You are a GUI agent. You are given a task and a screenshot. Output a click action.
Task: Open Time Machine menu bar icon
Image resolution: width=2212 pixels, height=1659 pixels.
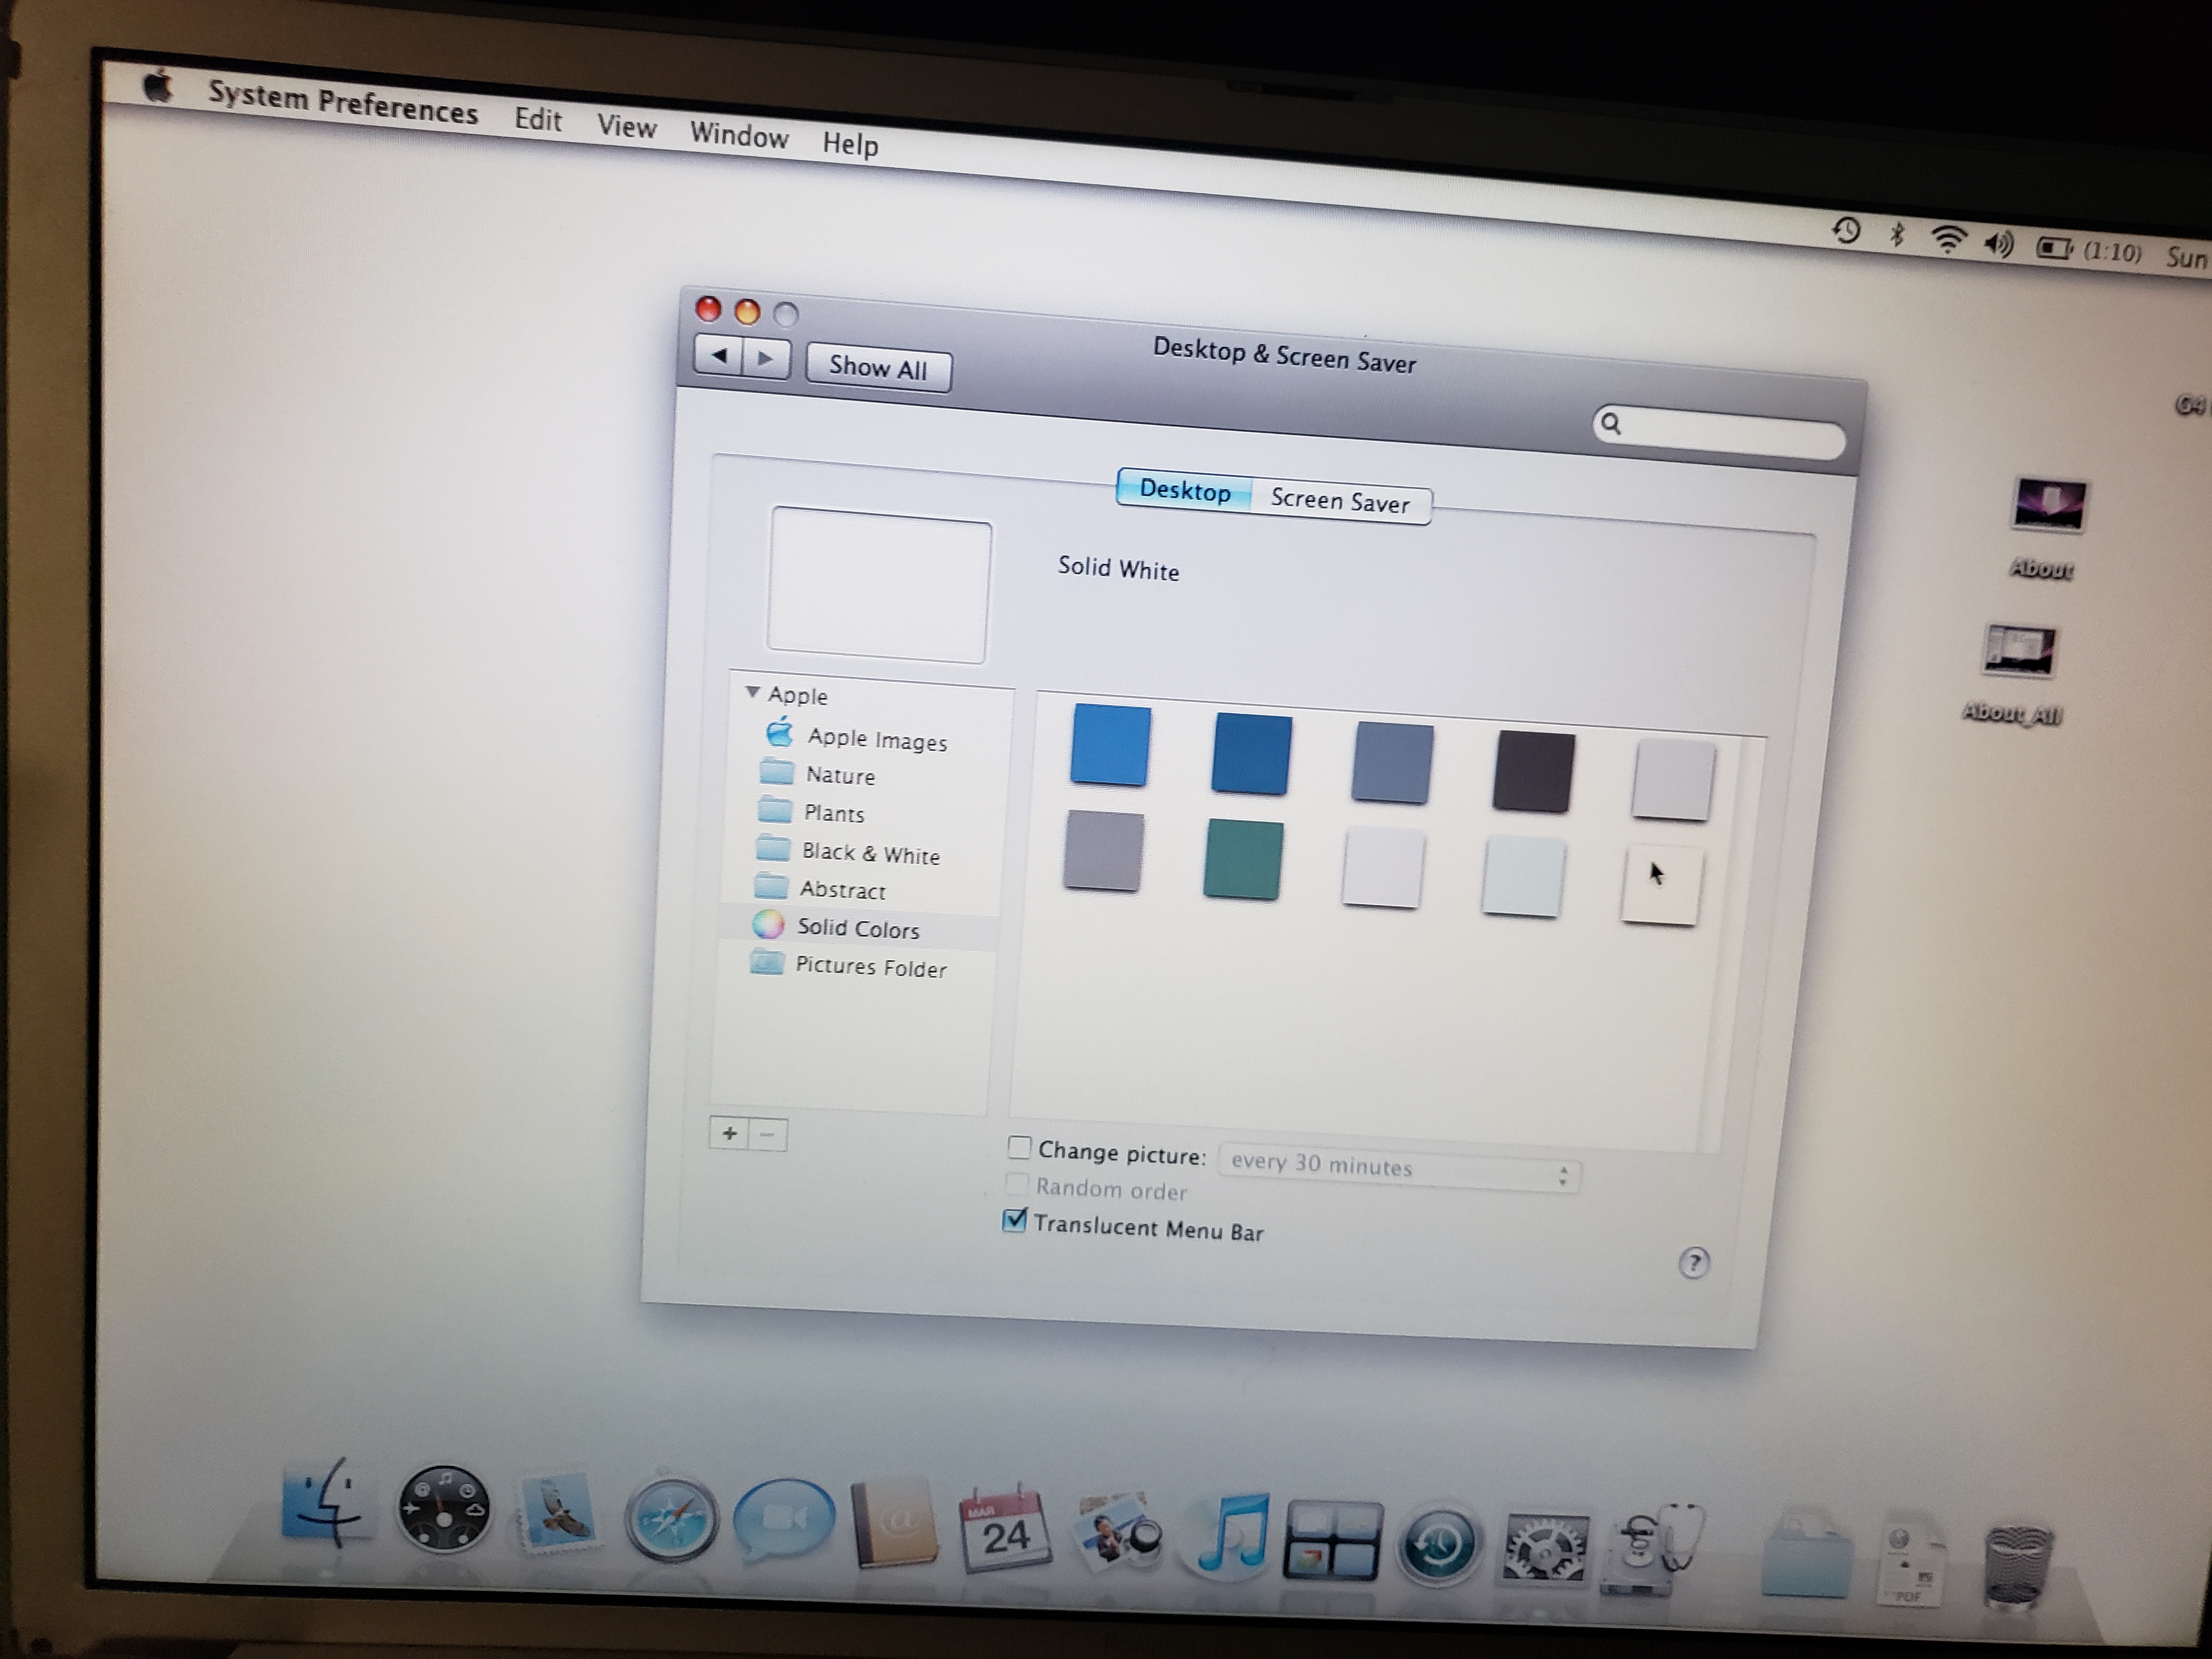(x=1846, y=231)
